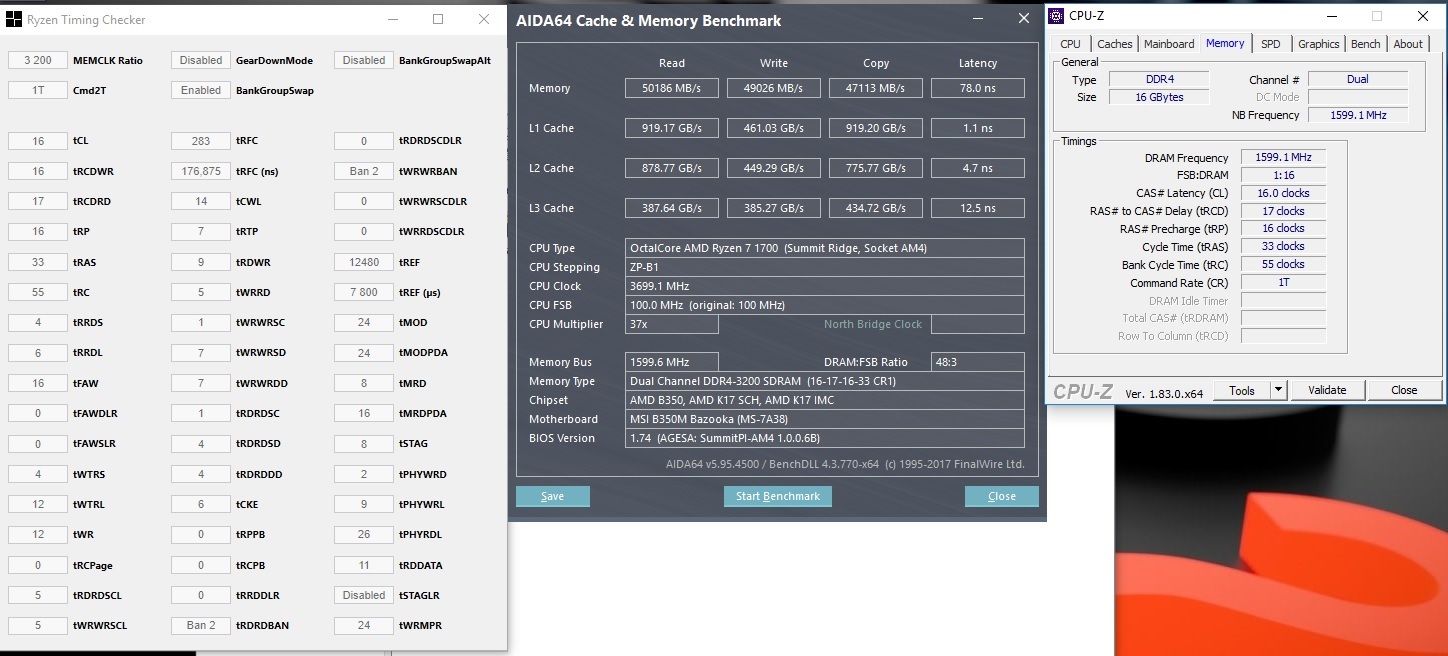1448x656 pixels.
Task: Click the Motherboard MSI B350M Bazooka field
Action: tap(825, 419)
